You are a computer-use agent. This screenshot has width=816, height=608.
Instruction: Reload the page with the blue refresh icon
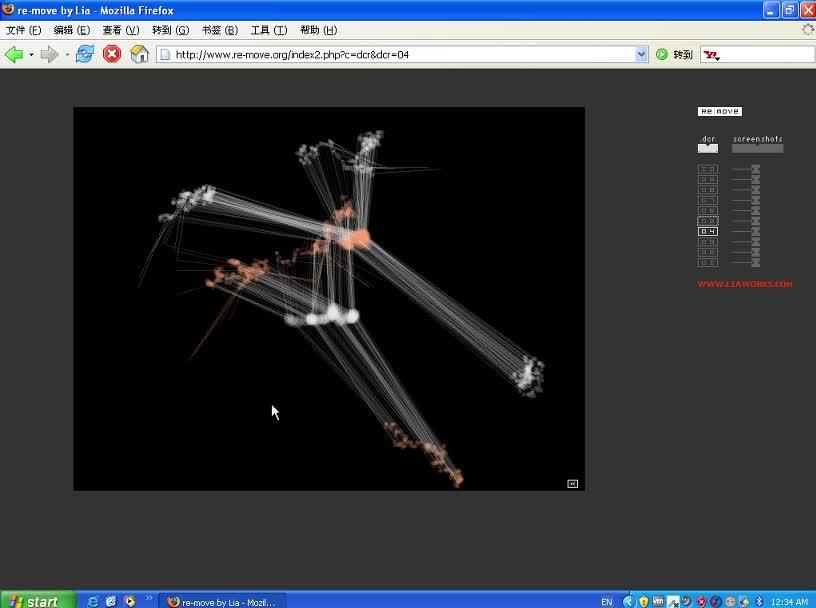click(85, 54)
